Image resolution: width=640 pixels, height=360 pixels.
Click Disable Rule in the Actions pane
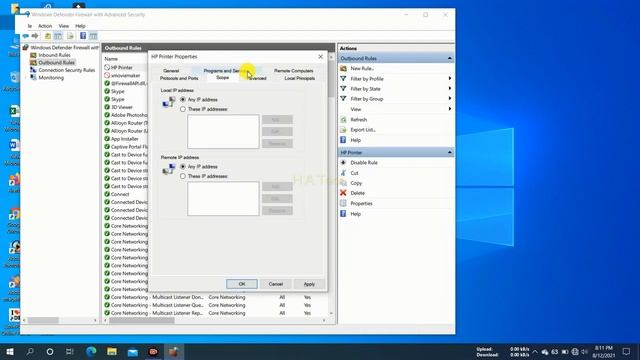pyautogui.click(x=364, y=162)
